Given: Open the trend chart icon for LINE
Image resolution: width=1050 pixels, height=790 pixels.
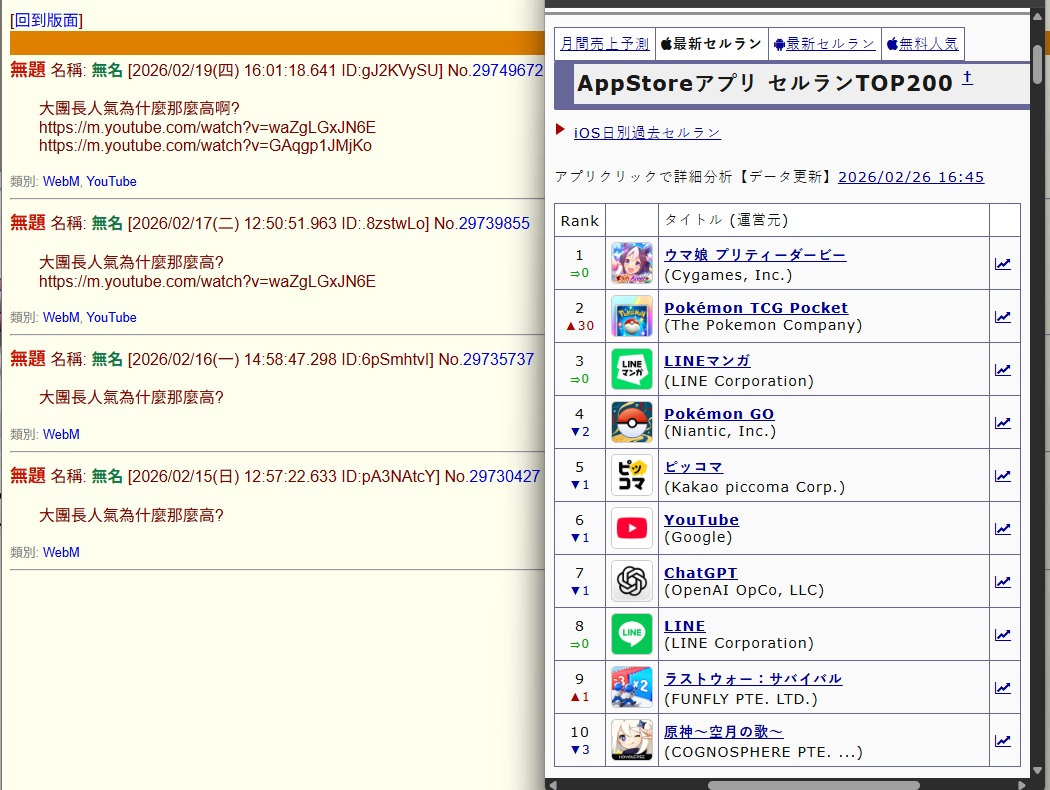Looking at the screenshot, I should 1003,635.
